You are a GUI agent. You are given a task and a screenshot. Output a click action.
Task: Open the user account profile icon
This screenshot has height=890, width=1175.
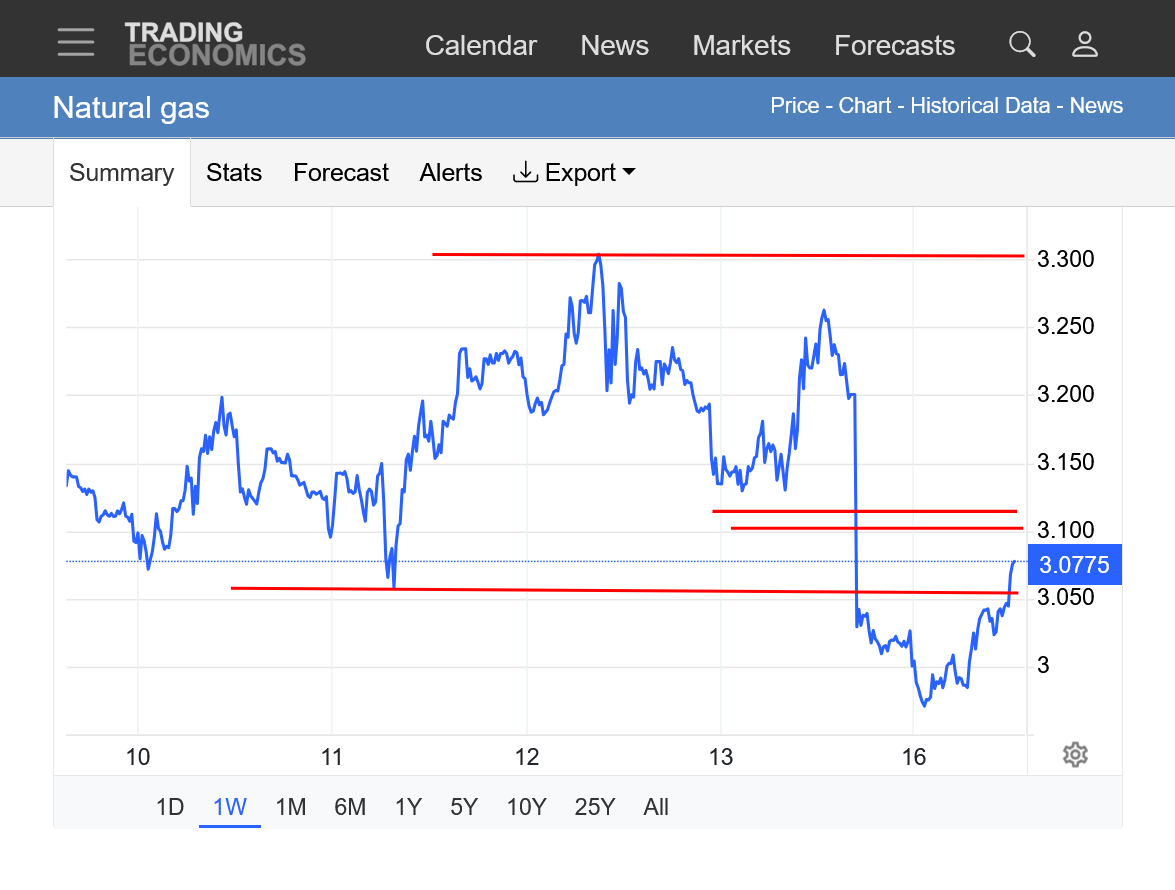point(1085,44)
